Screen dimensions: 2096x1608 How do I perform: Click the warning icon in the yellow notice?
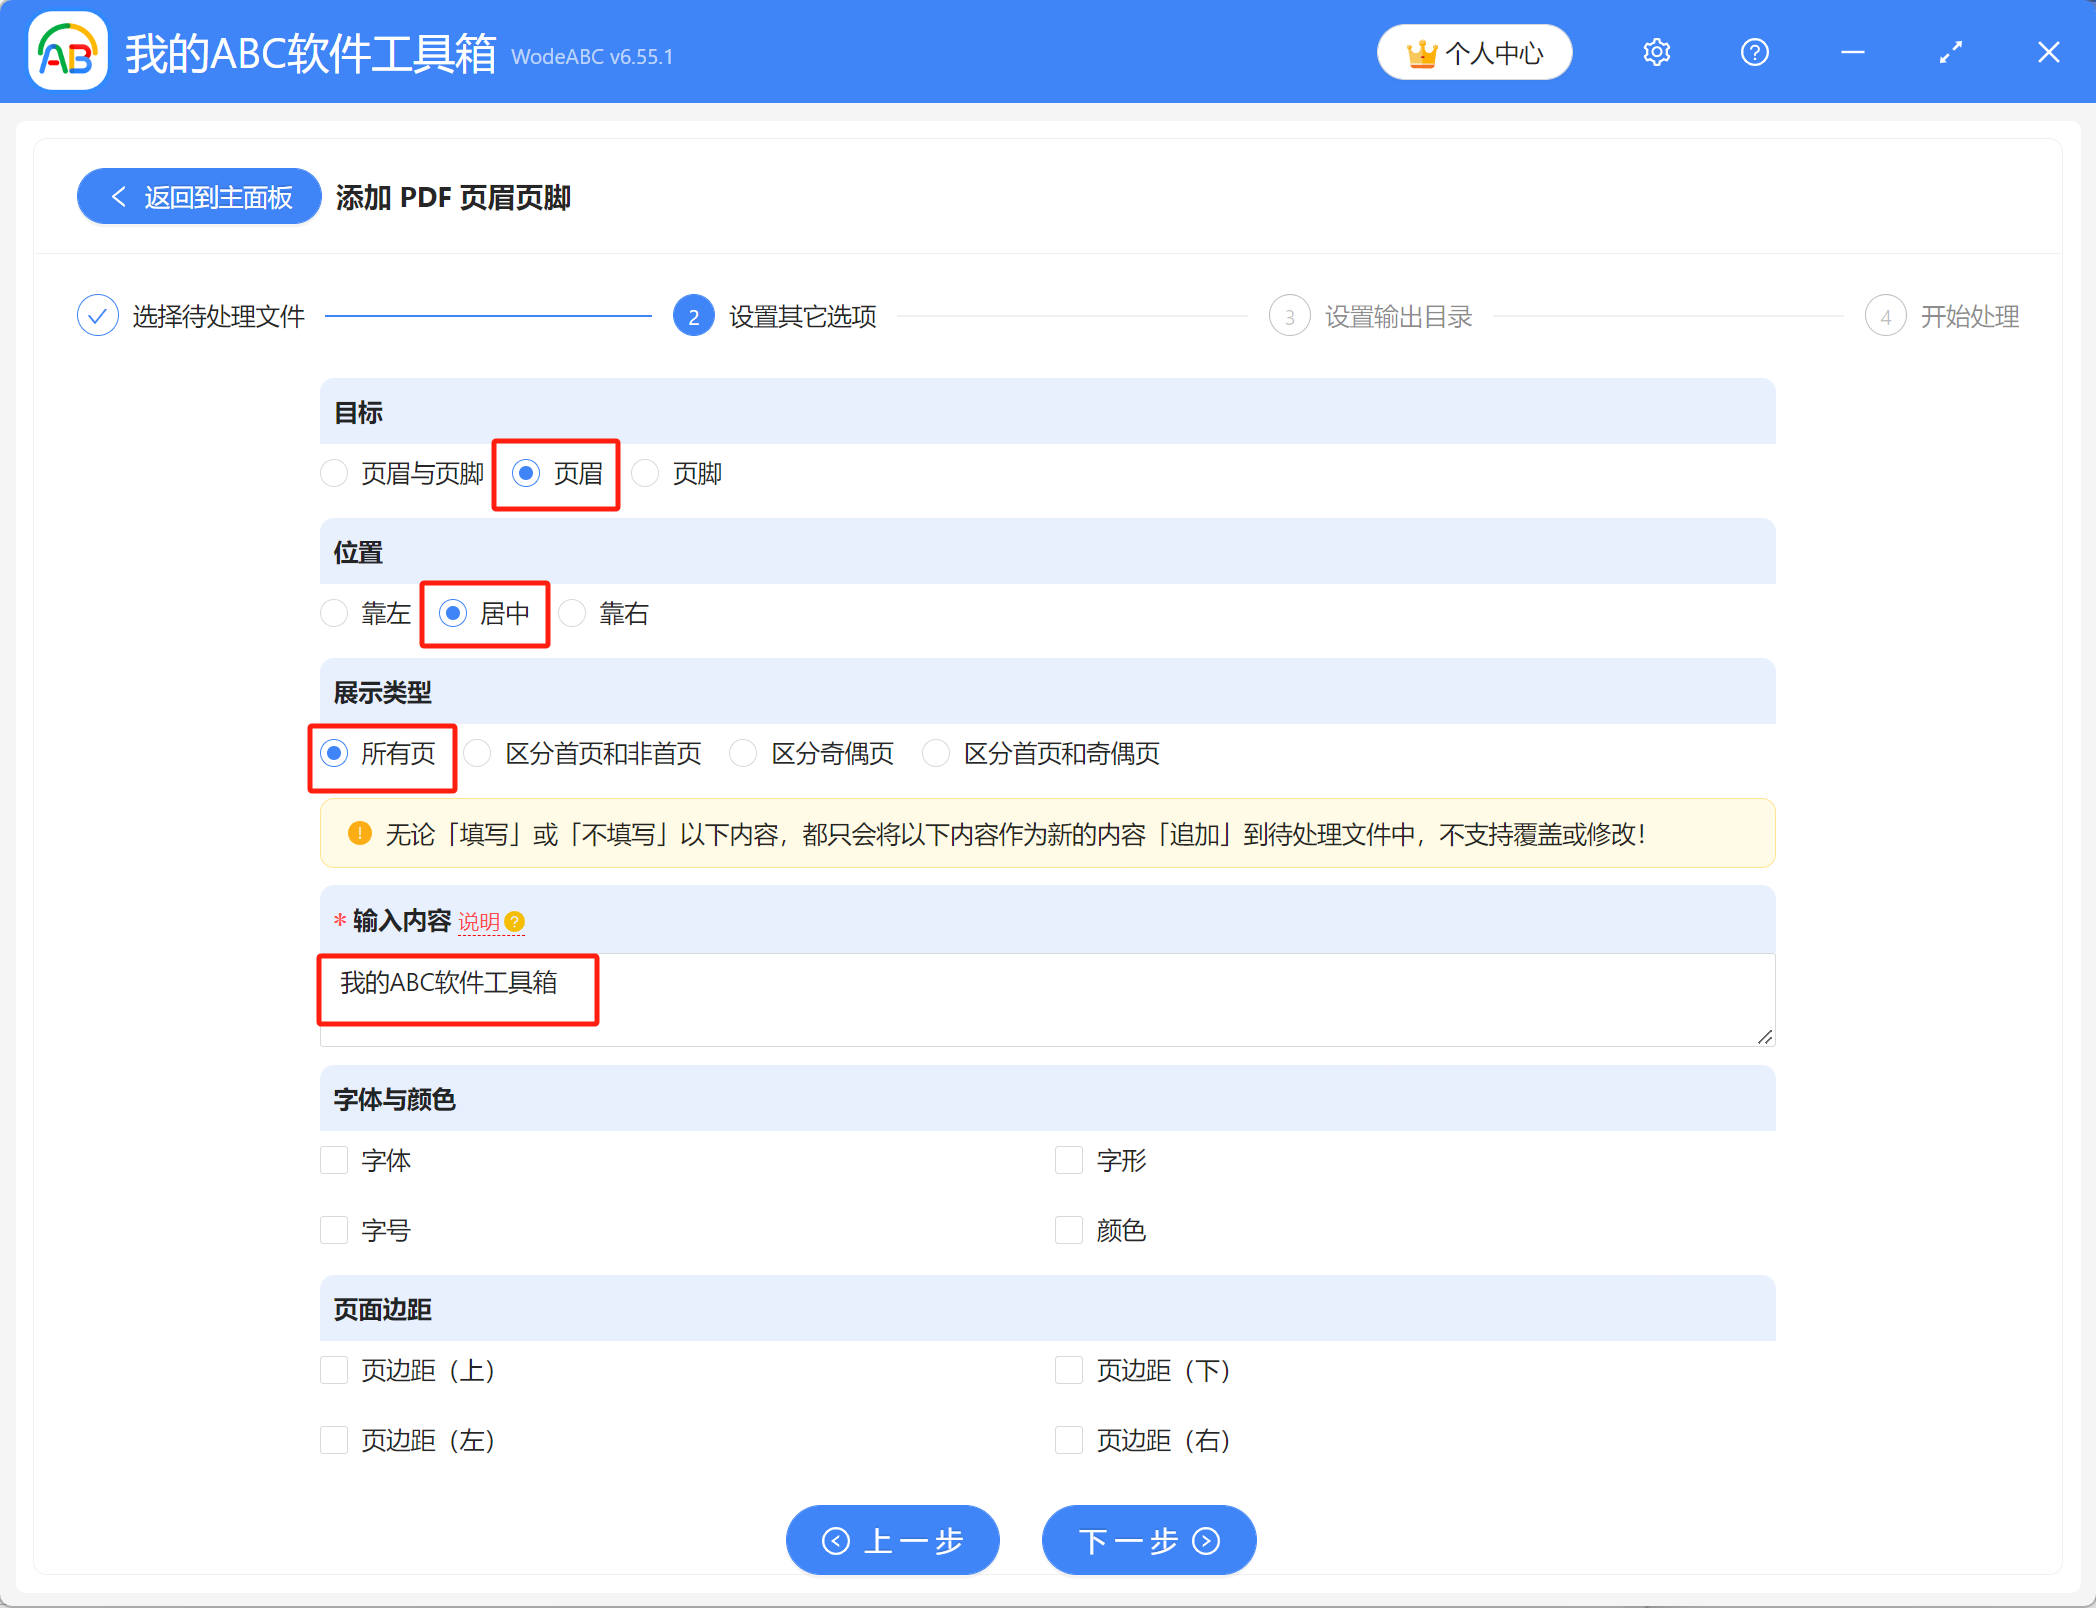click(x=359, y=833)
